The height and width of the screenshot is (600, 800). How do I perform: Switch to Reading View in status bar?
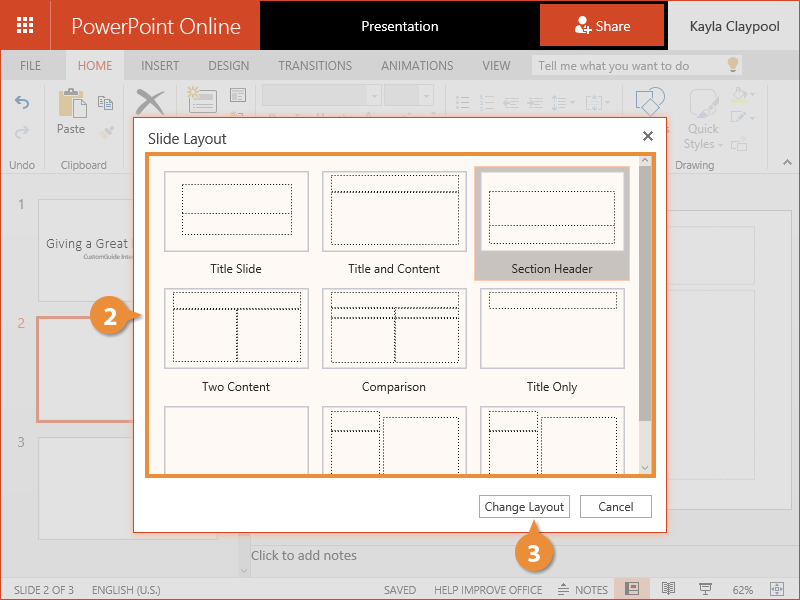point(669,589)
